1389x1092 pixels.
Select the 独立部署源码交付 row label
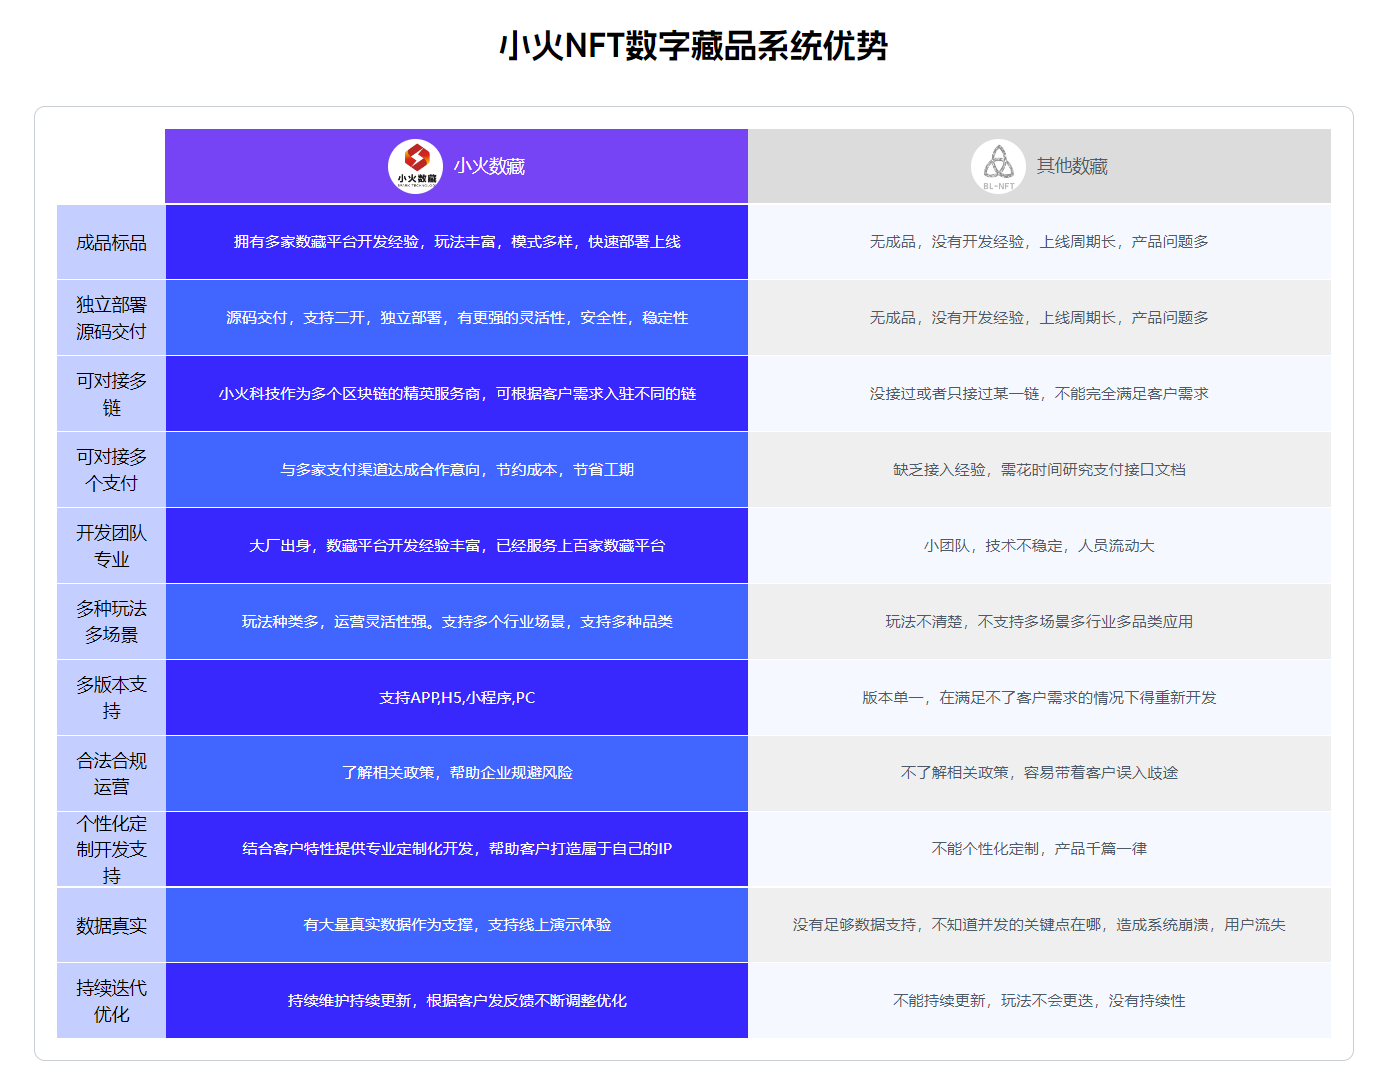pos(111,318)
